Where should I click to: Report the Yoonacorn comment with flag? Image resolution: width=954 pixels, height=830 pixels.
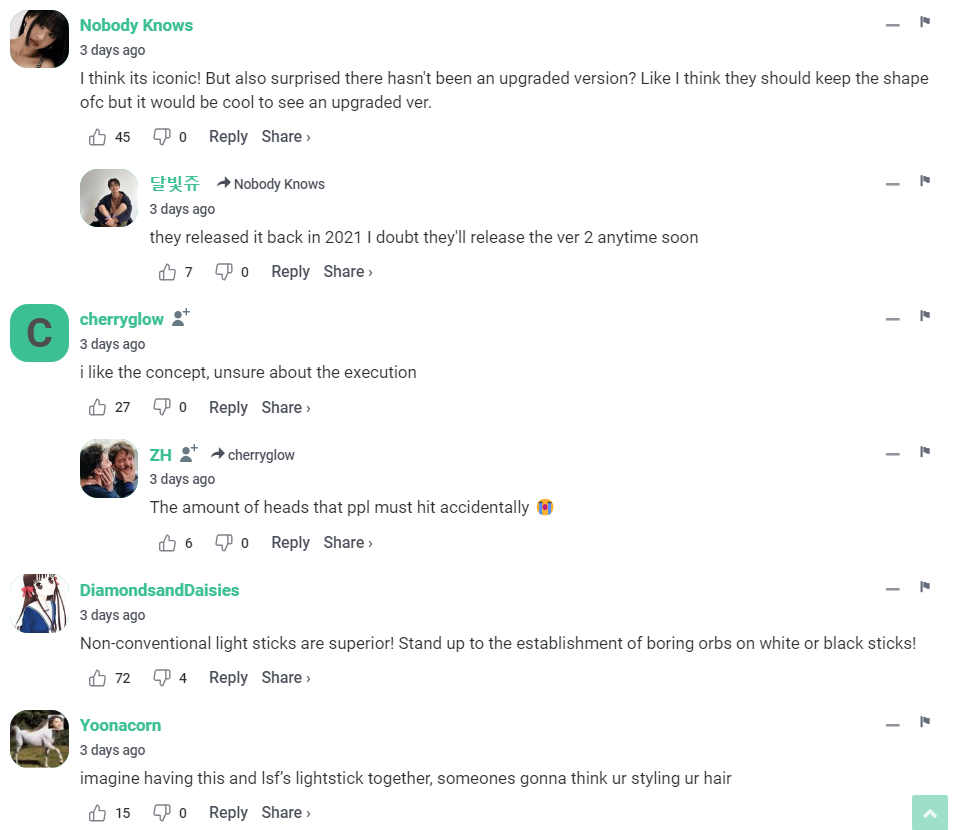click(925, 722)
